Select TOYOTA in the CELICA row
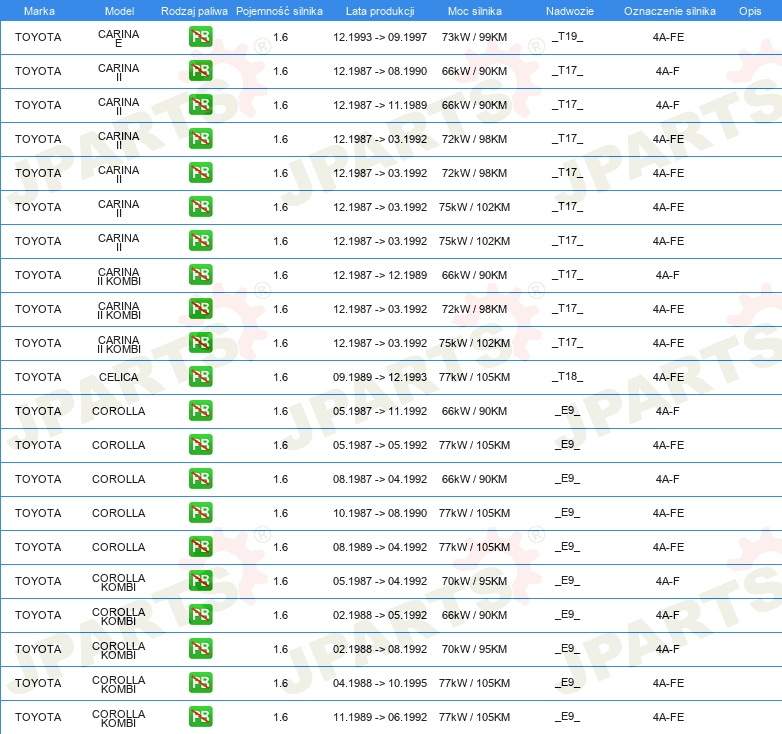This screenshot has width=782, height=734. coord(38,377)
